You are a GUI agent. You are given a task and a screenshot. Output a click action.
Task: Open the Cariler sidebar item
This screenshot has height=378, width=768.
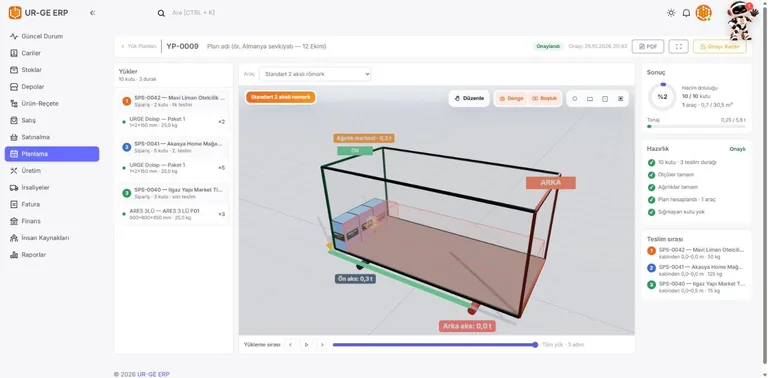coord(52,53)
